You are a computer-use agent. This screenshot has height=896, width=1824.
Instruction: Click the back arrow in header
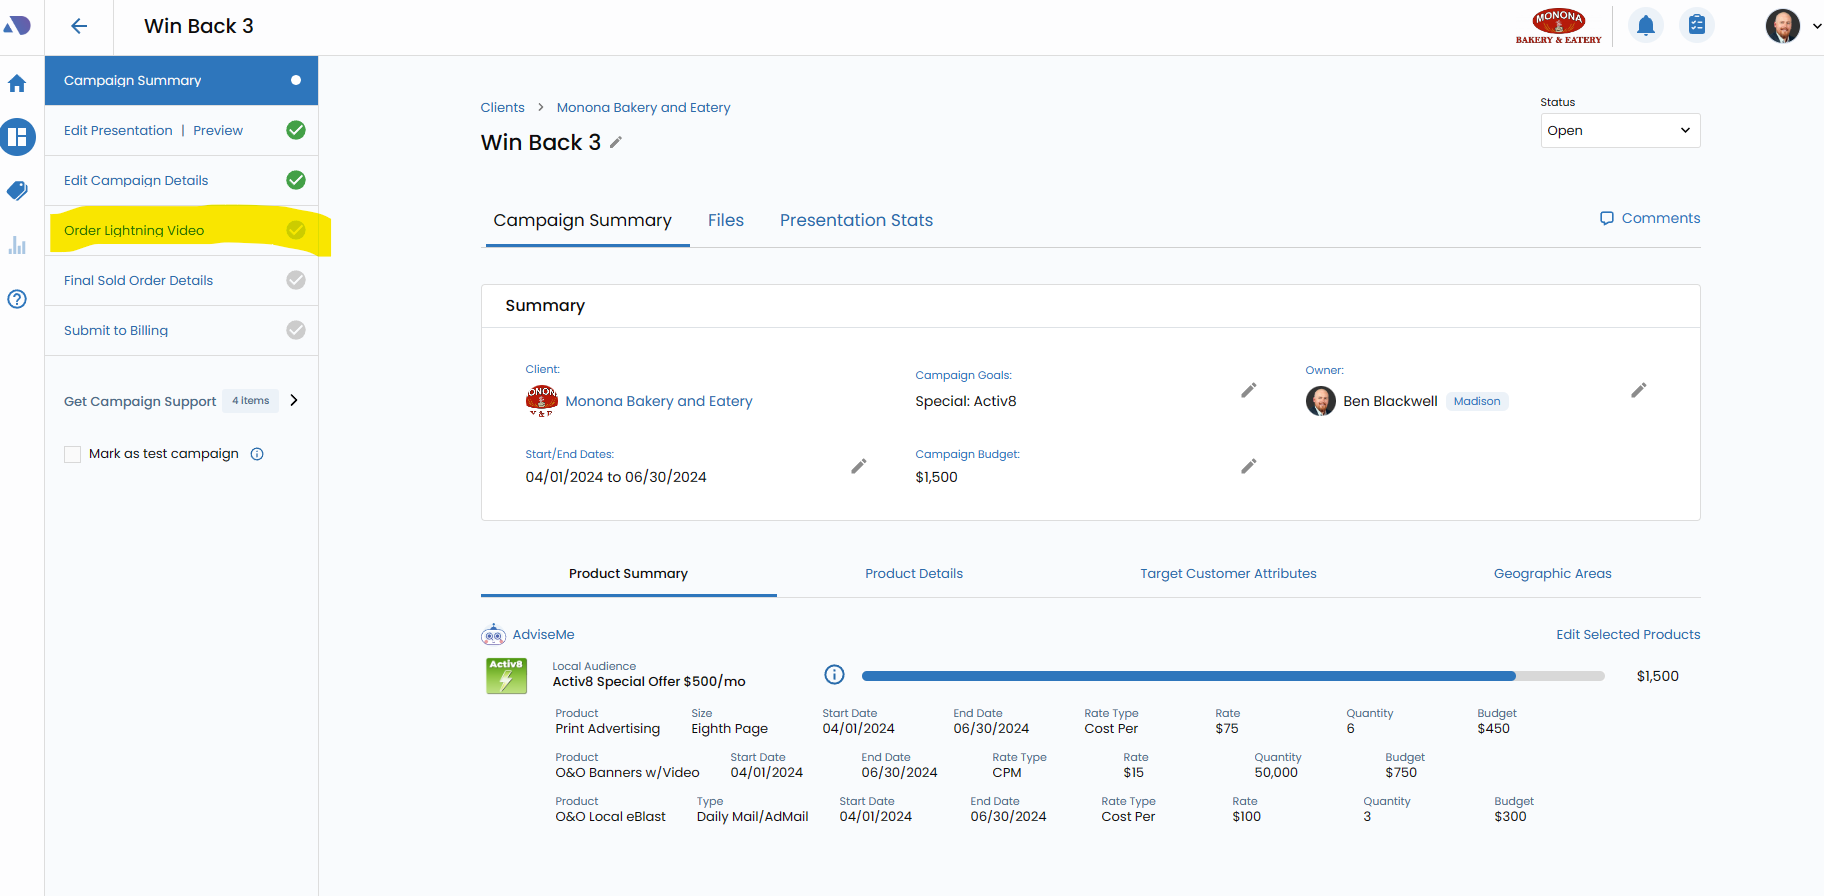79,27
